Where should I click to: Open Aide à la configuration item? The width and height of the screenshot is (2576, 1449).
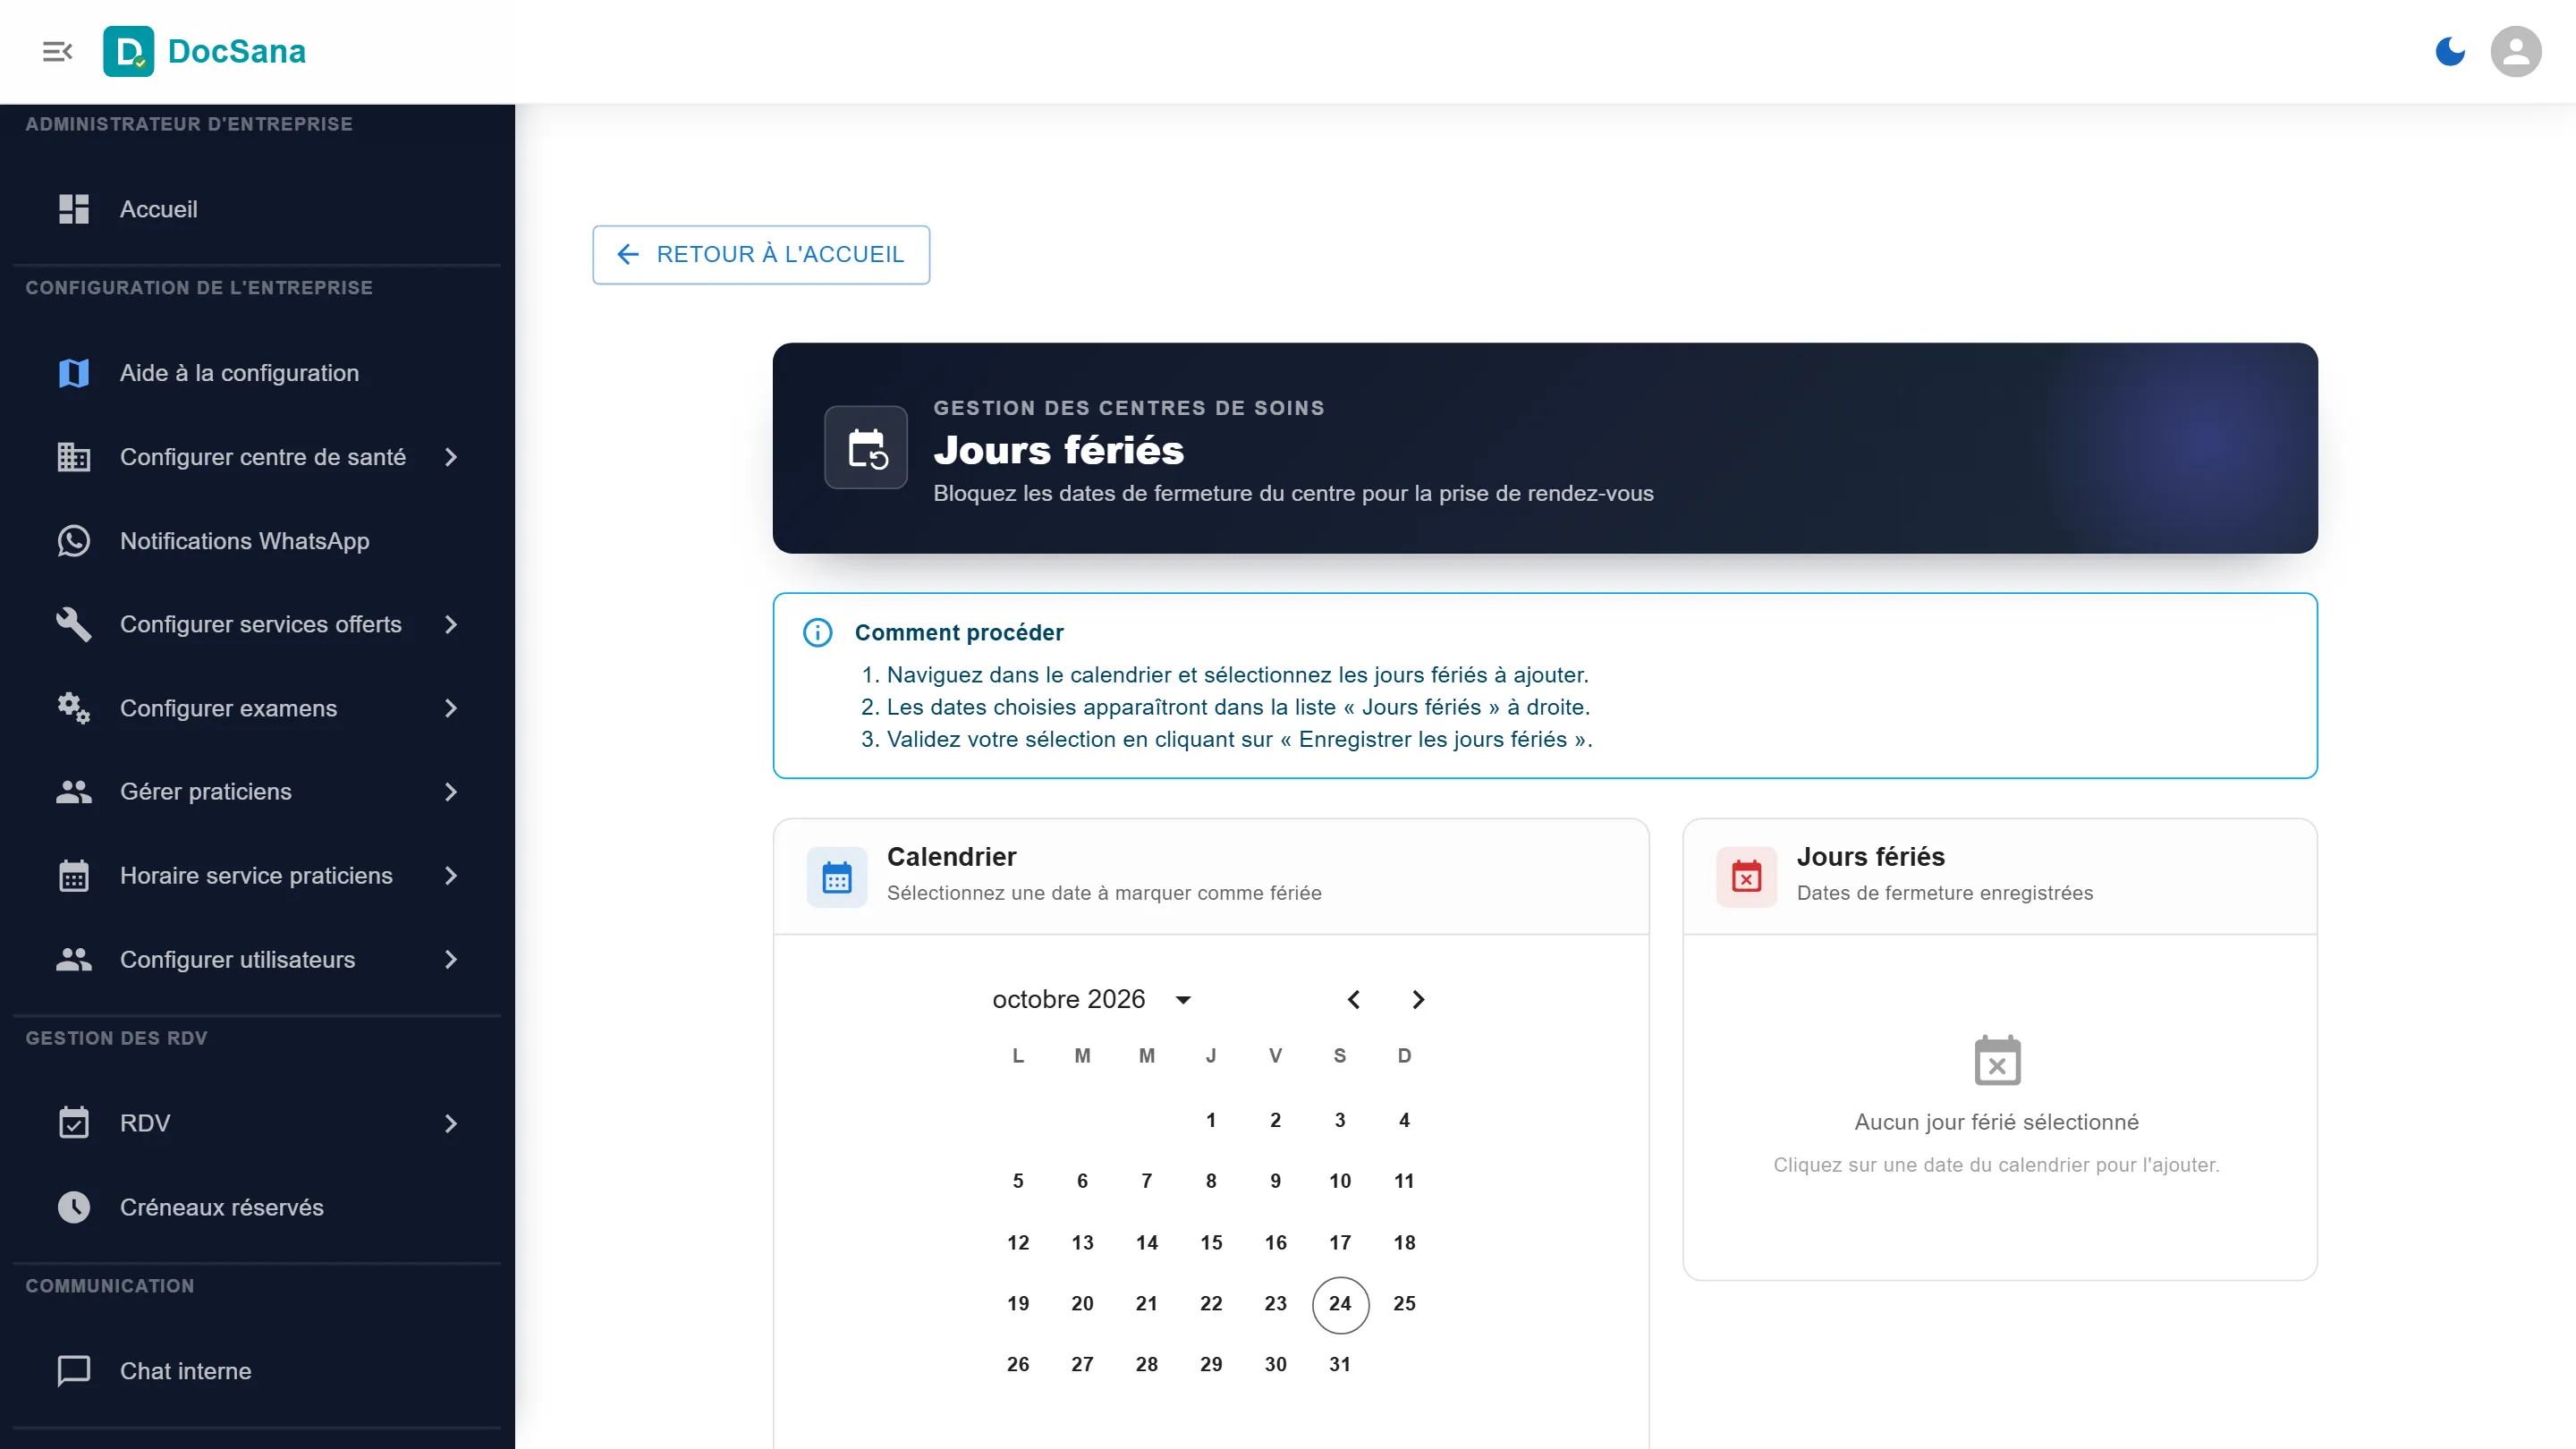[x=257, y=373]
